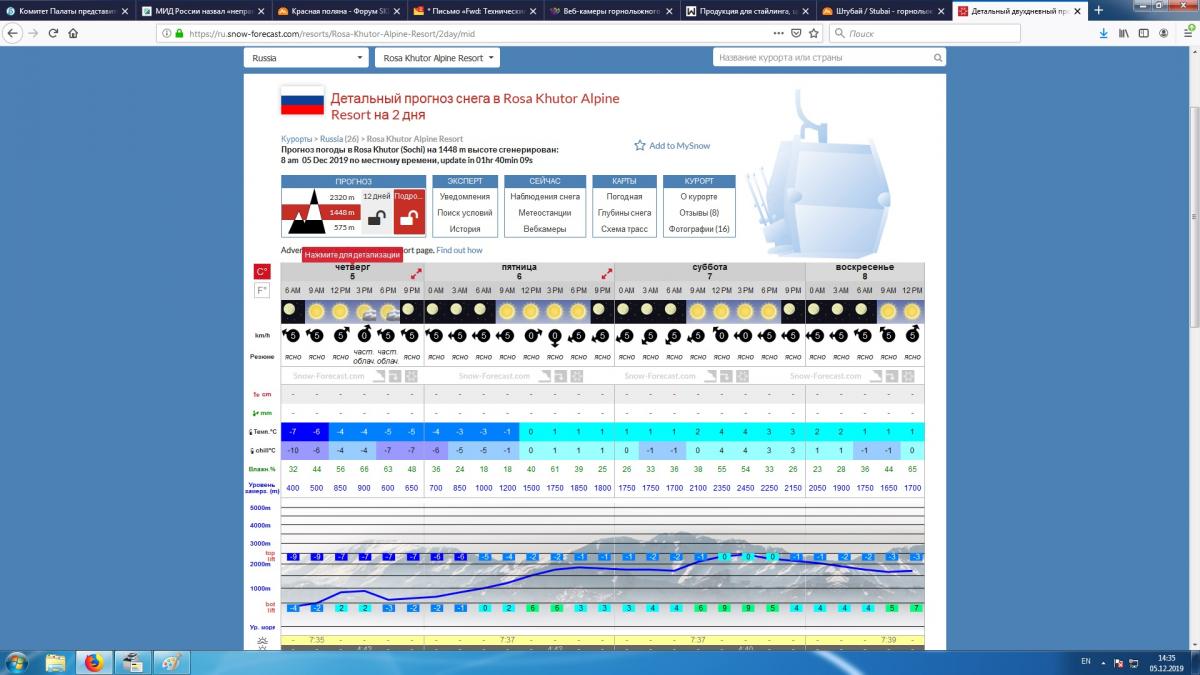This screenshot has height=675, width=1200.
Task: Open the Firefox hamburger menu
Action: tap(1187, 33)
